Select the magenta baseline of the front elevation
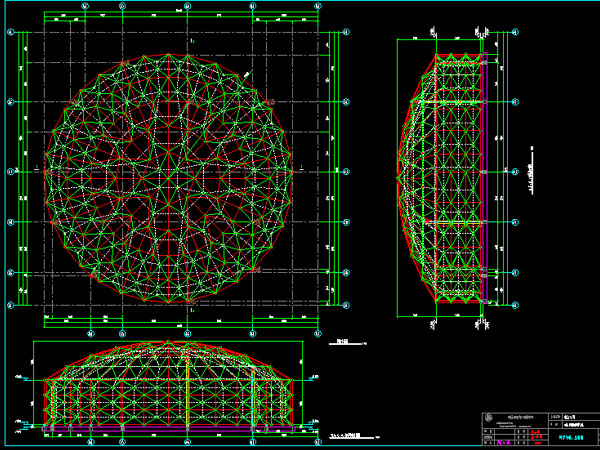The width and height of the screenshot is (600, 450). [x=170, y=428]
